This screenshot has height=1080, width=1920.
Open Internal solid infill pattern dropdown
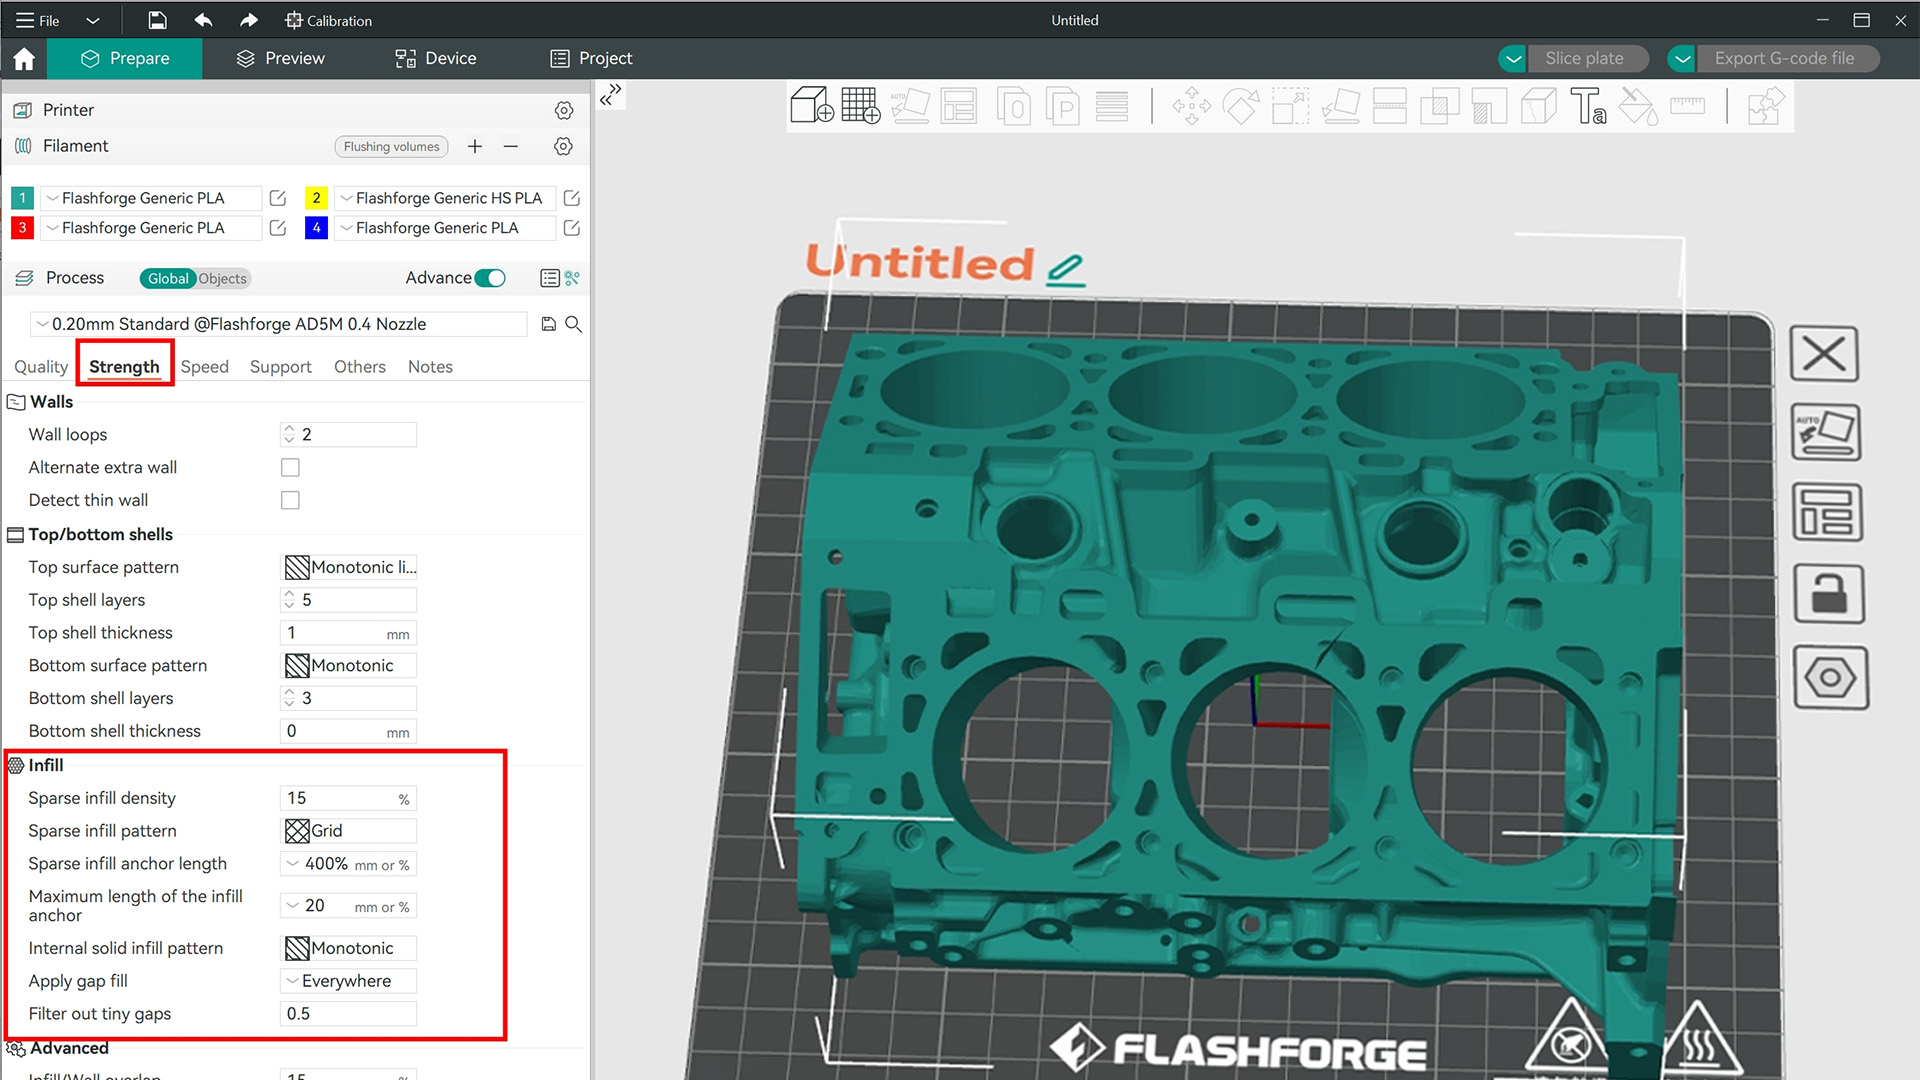(x=349, y=948)
